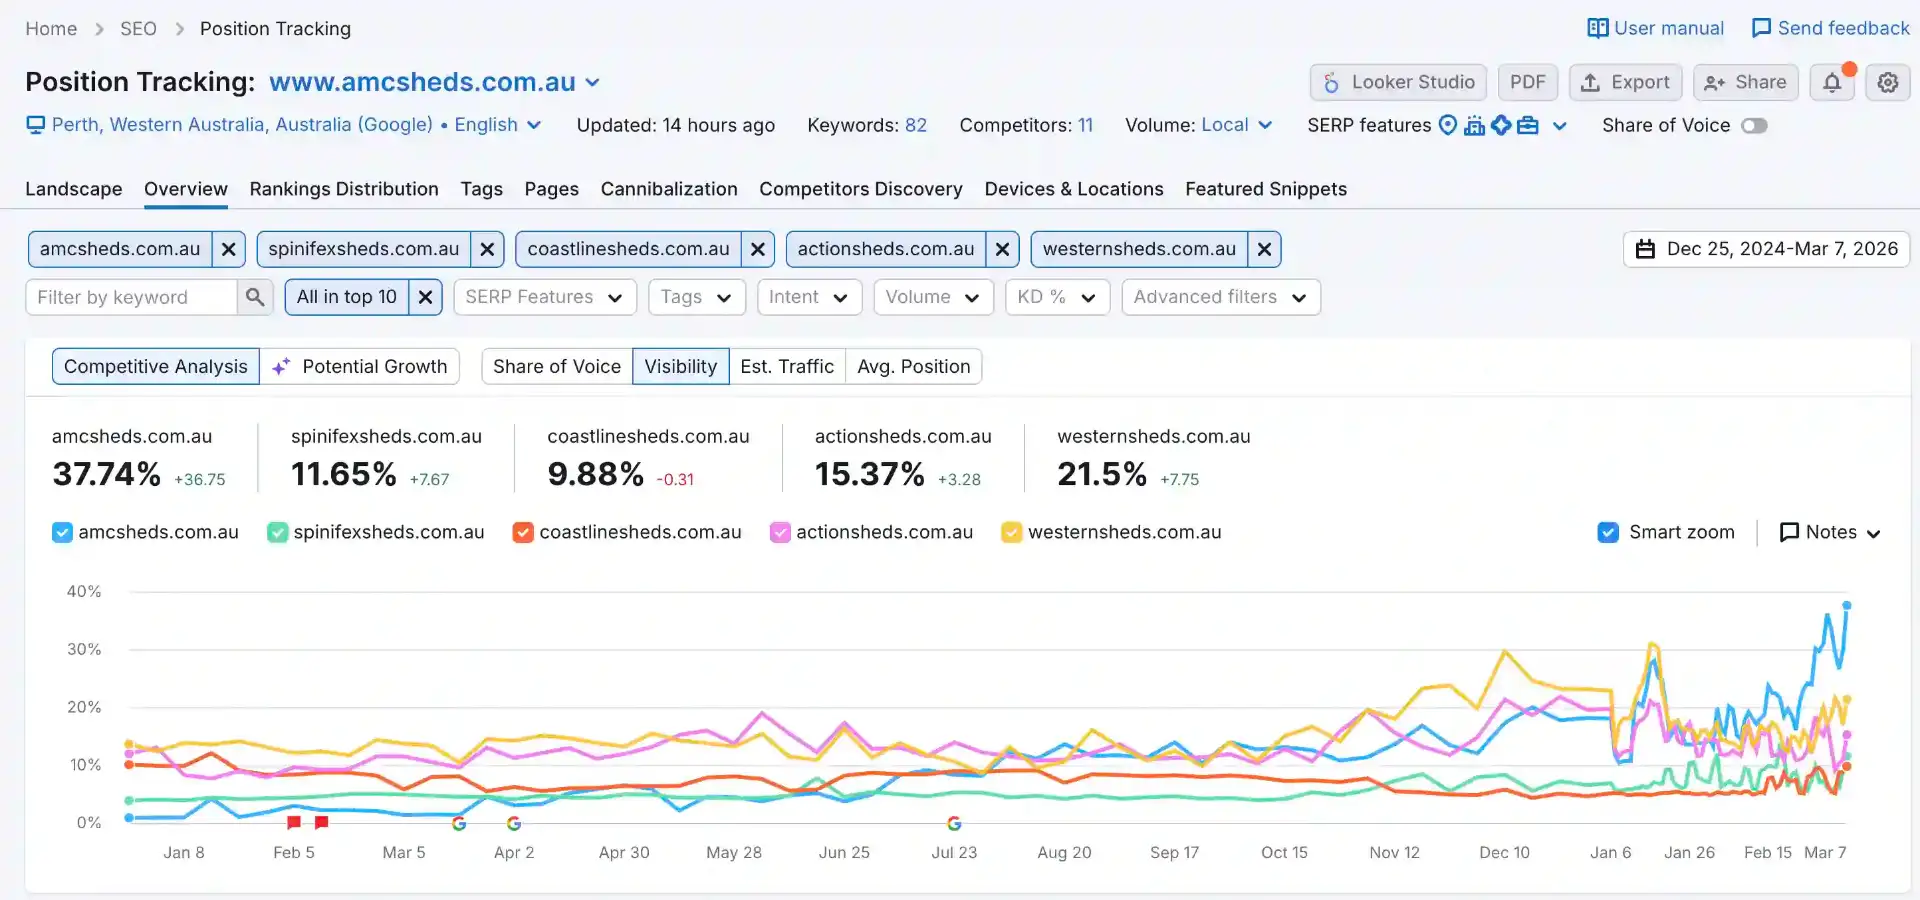Expand the Volume filter dropdown

933,297
